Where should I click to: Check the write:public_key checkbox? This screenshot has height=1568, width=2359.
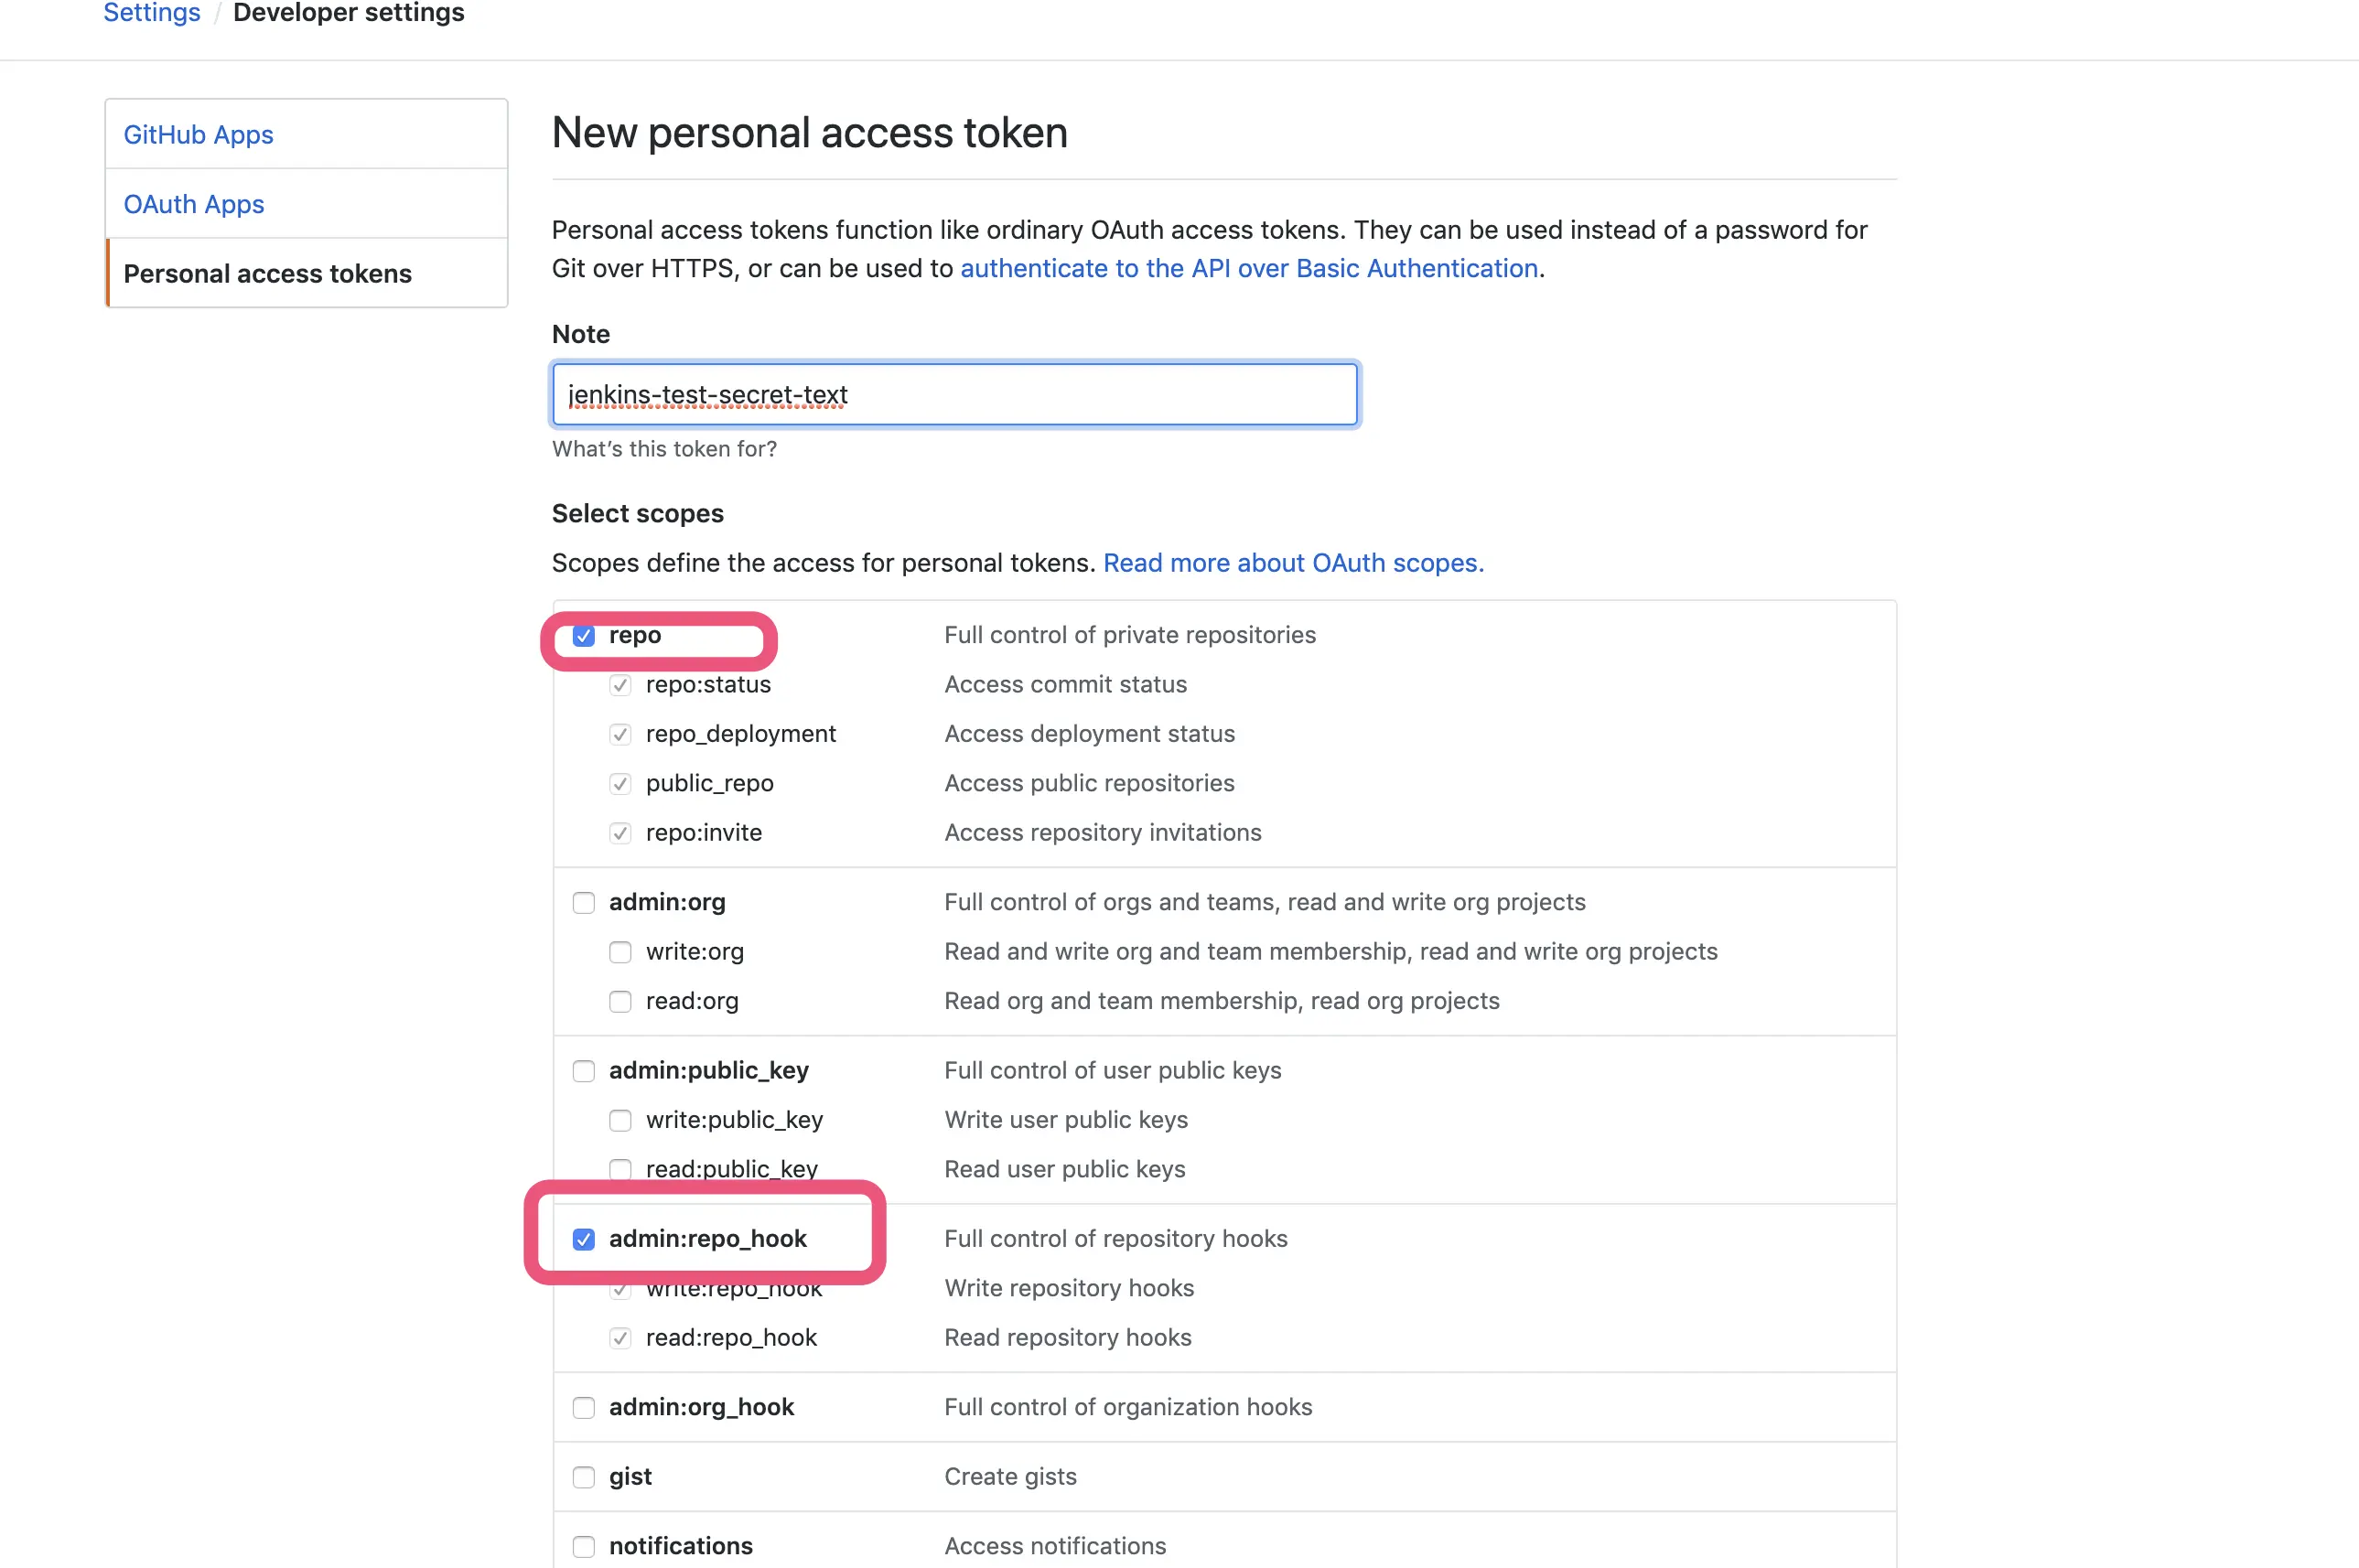pos(620,1120)
